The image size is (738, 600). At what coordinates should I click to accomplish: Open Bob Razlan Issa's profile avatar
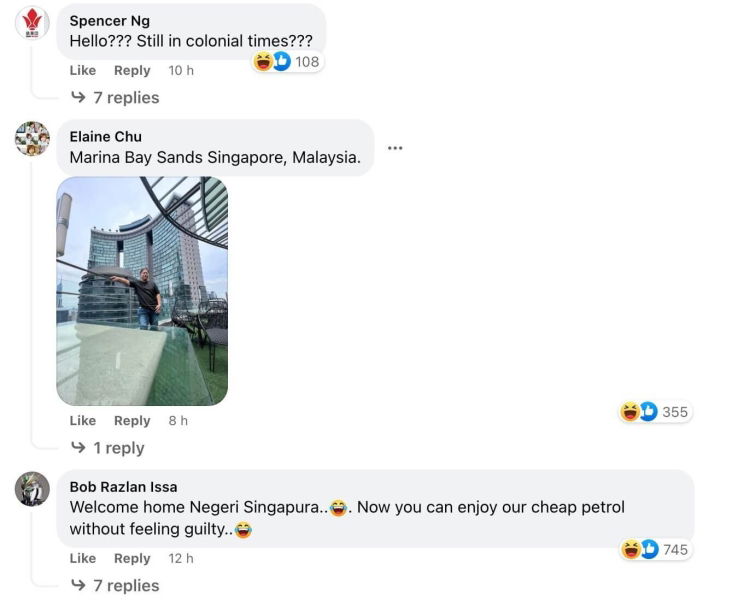coord(32,488)
